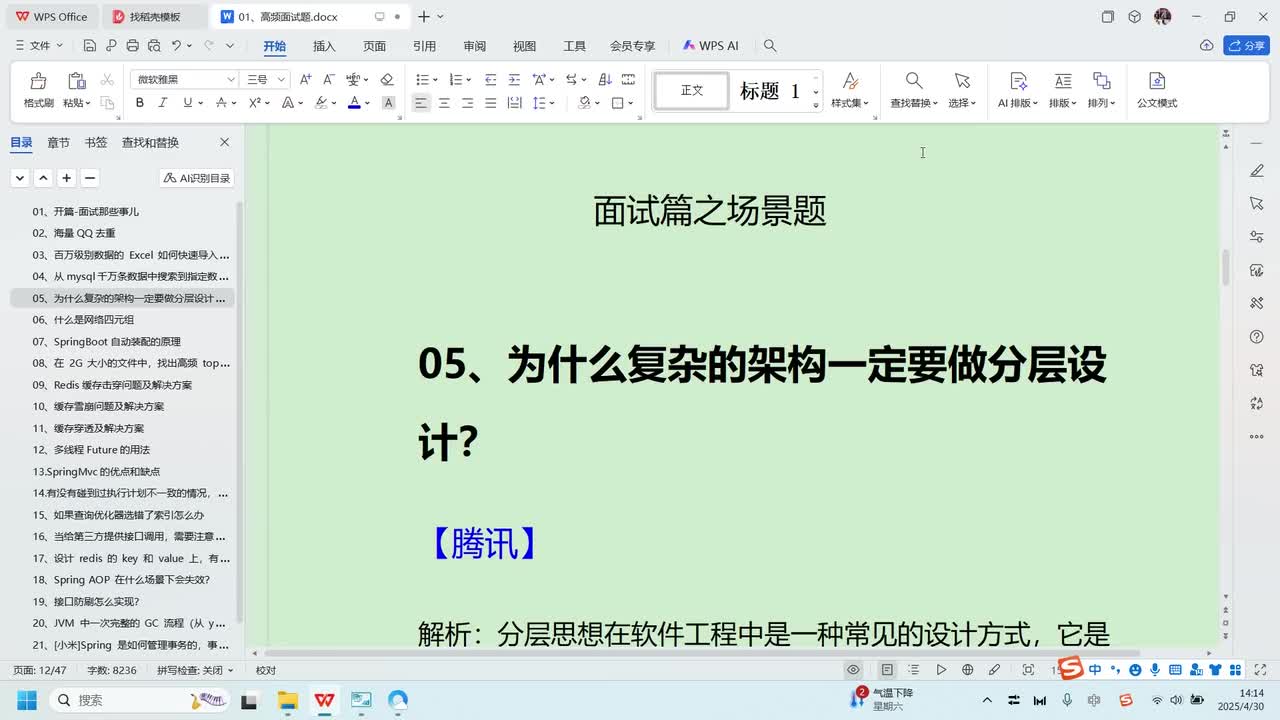
Task: Open the 章节 navigation pane tab
Action: point(59,143)
